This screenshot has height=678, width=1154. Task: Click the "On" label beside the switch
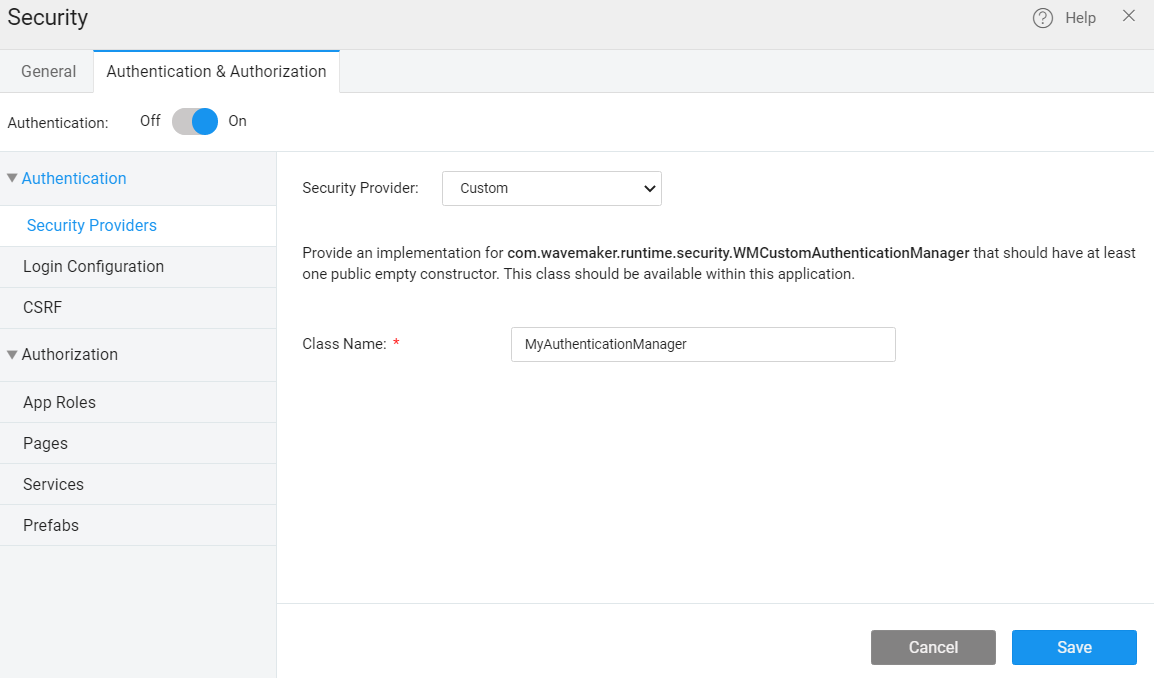[237, 121]
